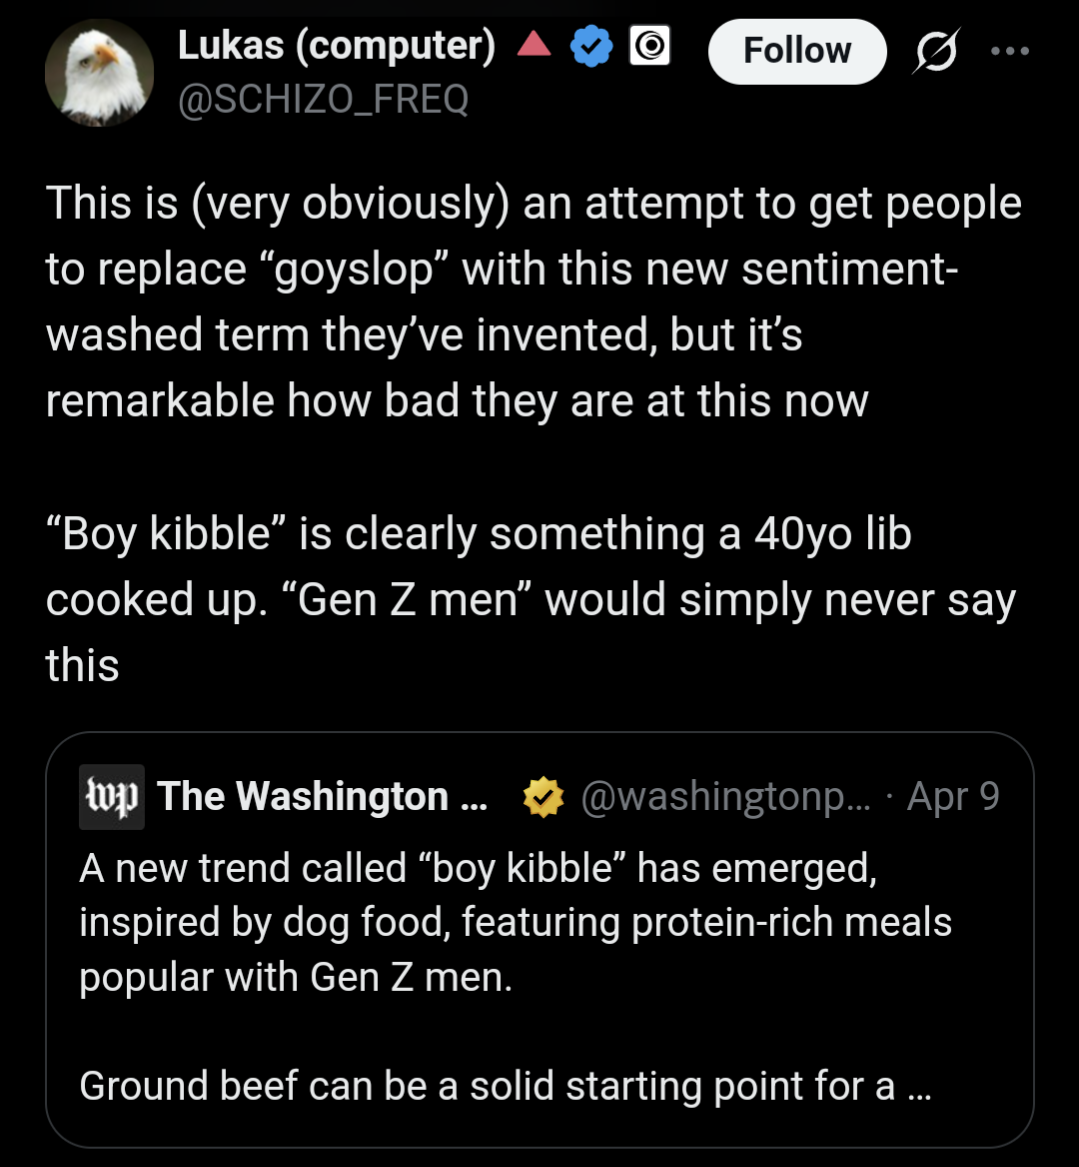This screenshot has width=1079, height=1167.
Task: Open the @washingtonp... handle
Action: point(724,797)
